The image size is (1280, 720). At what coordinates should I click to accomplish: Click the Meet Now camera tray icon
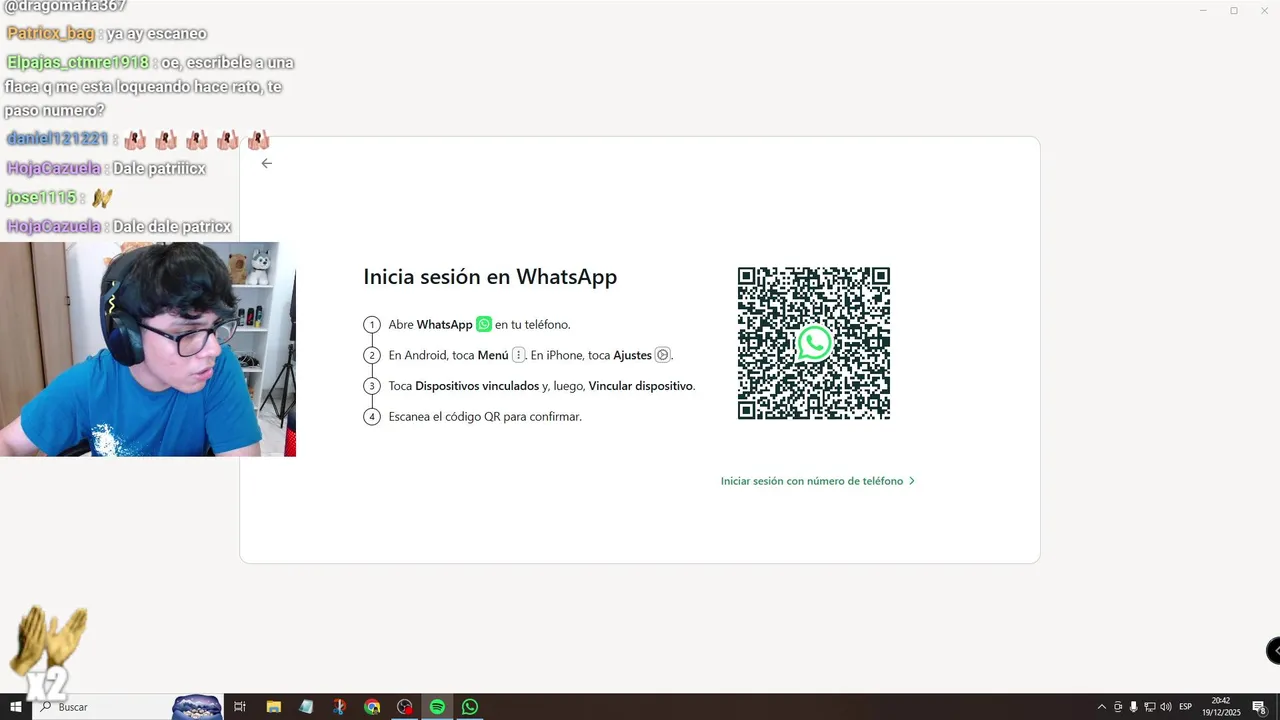click(1118, 707)
